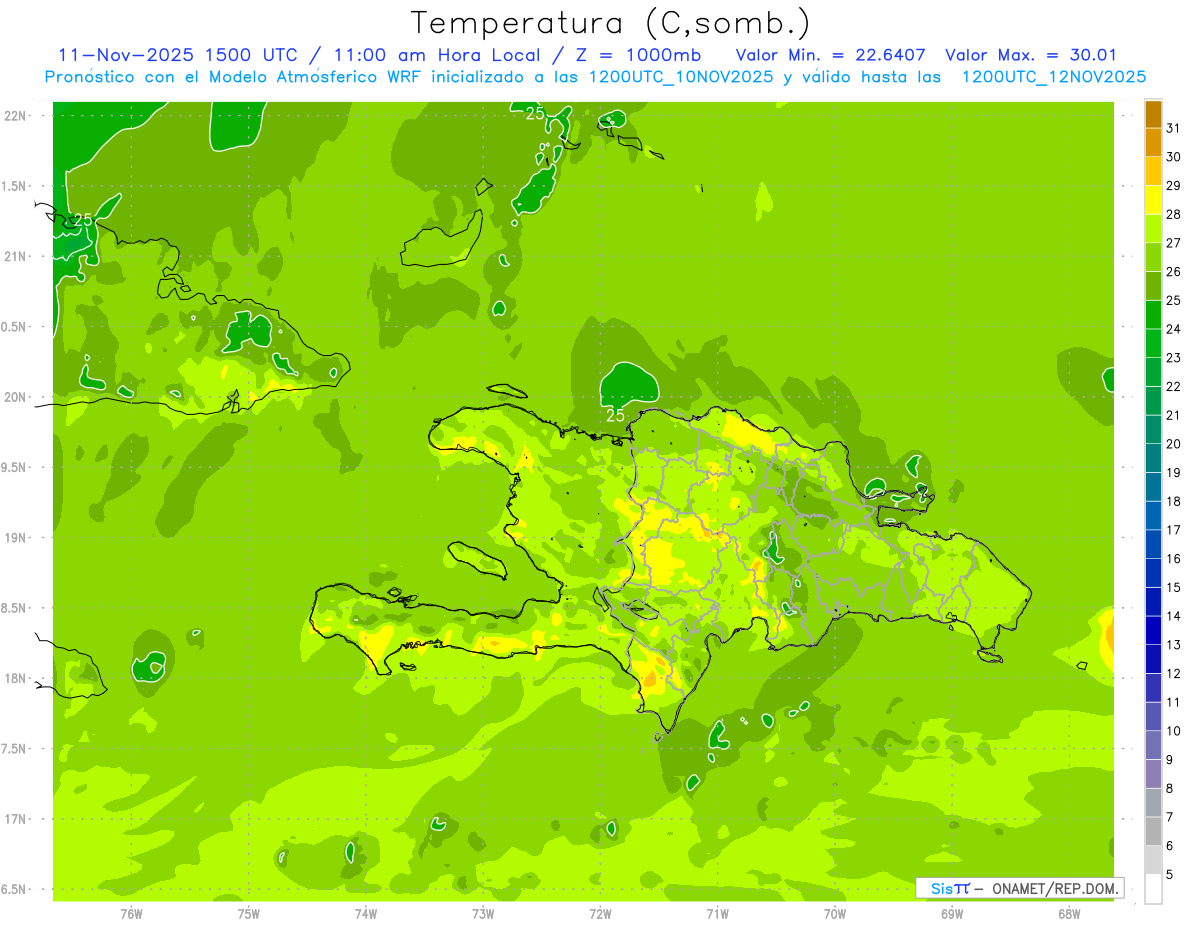The width and height of the screenshot is (1200, 927).
Task: Click the teal legend swatch between 19 and 20
Action: click(x=1153, y=458)
